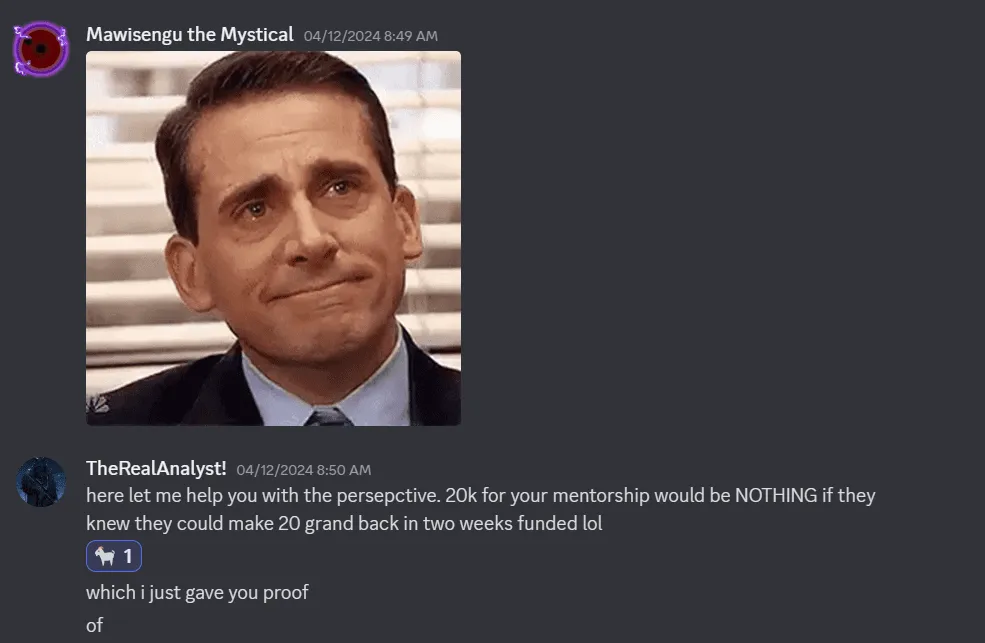Open Mawisengu the Mystical's avatar profile

coord(41,48)
